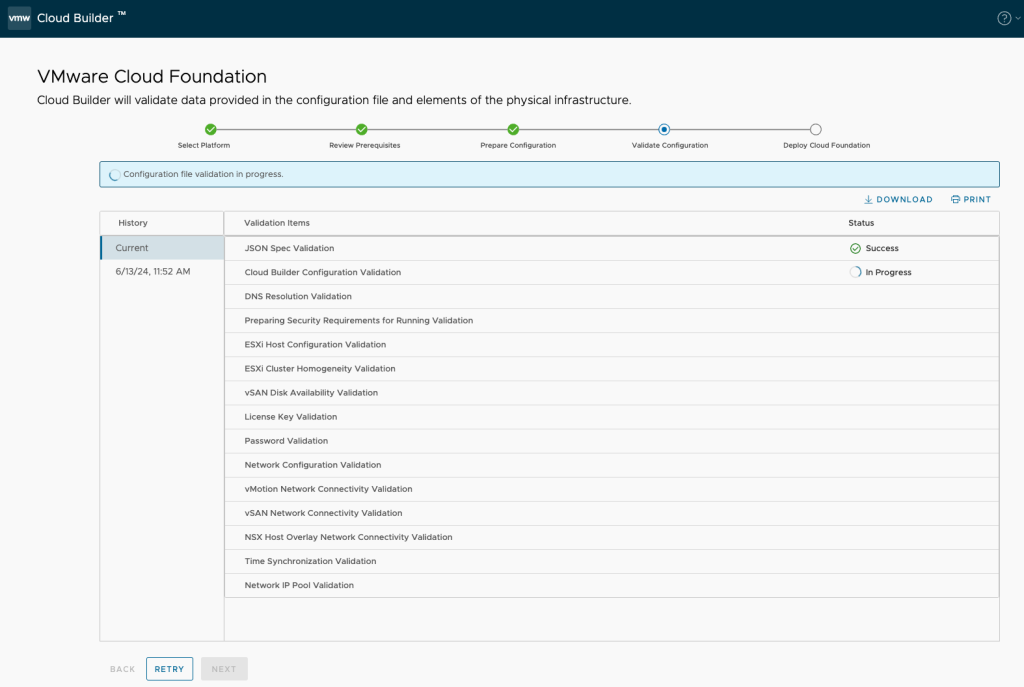Open the 6/13/24, 11:52 AM history entry
The image size is (1024, 687).
[162, 272]
